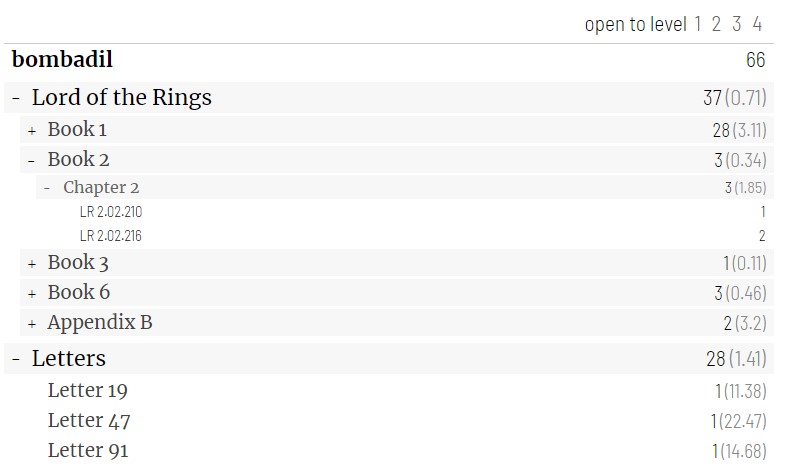Collapse Chapter 2 entry
Viewport: 792px width, 469px height.
click(47, 188)
